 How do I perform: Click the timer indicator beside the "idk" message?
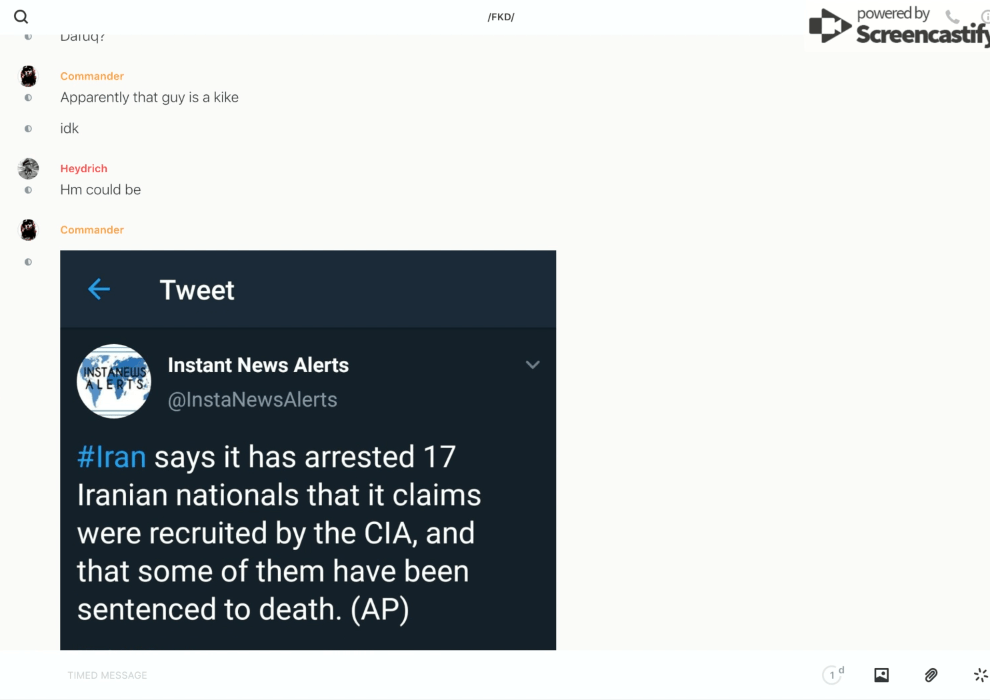coord(28,128)
